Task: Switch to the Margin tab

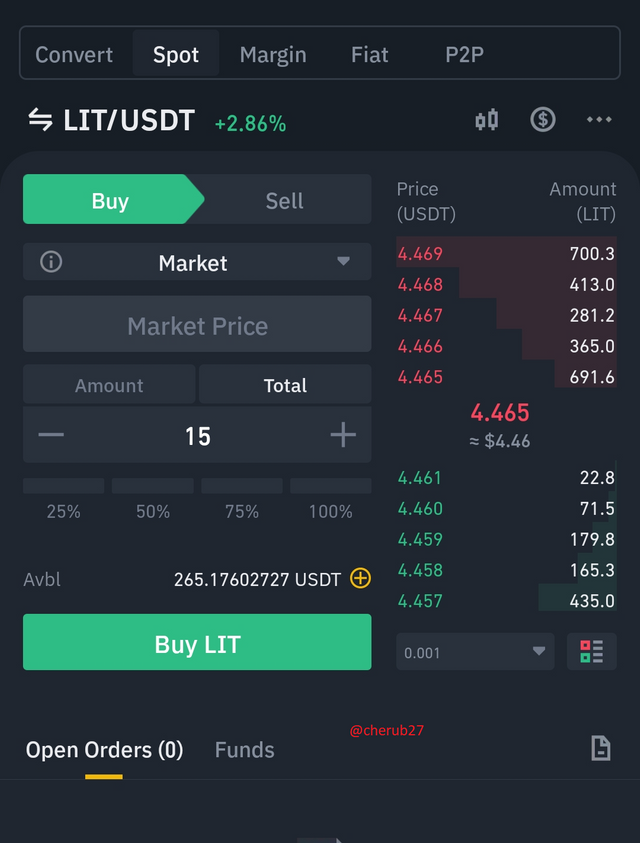Action: pos(273,54)
